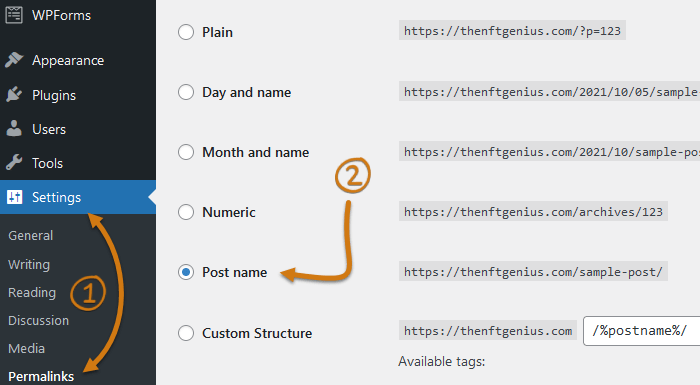The width and height of the screenshot is (700, 385).
Task: Open Writing settings submenu item
Action: (29, 264)
